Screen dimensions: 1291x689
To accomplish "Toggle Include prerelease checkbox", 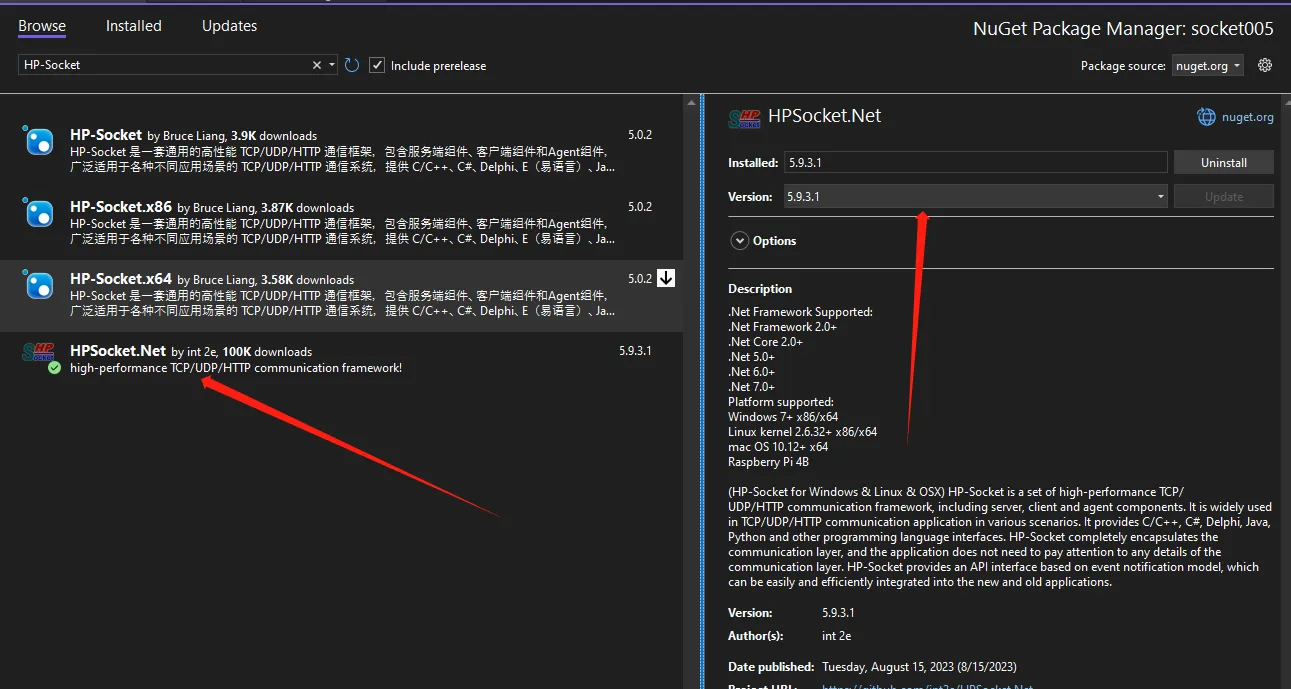I will coord(377,65).
